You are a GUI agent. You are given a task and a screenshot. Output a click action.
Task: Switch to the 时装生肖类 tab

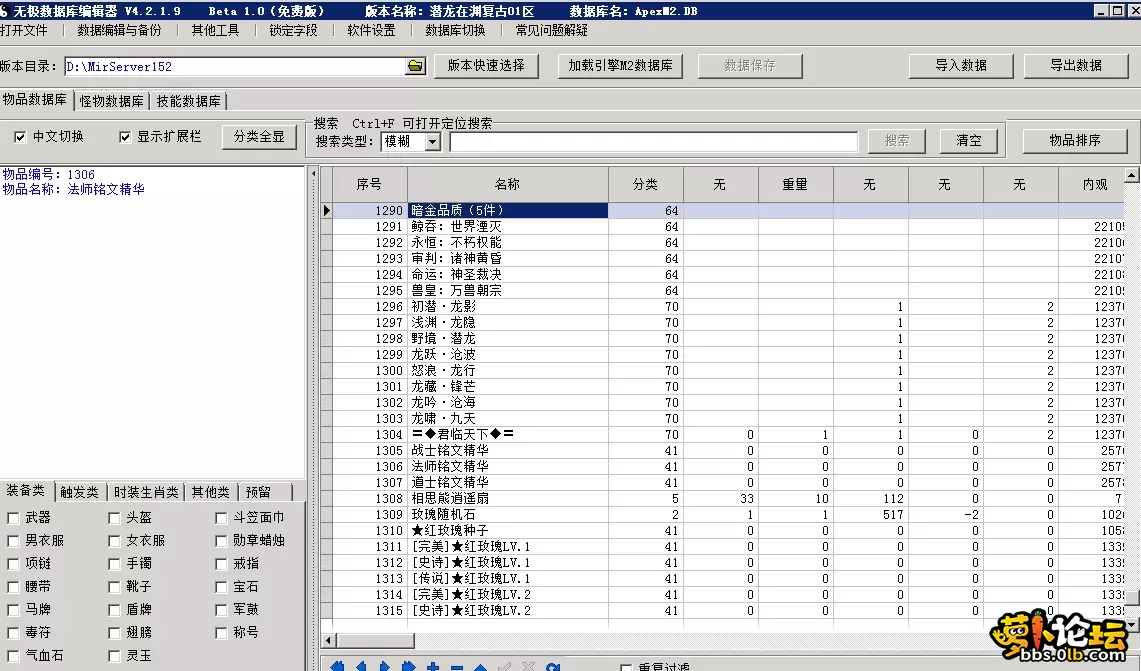point(146,493)
